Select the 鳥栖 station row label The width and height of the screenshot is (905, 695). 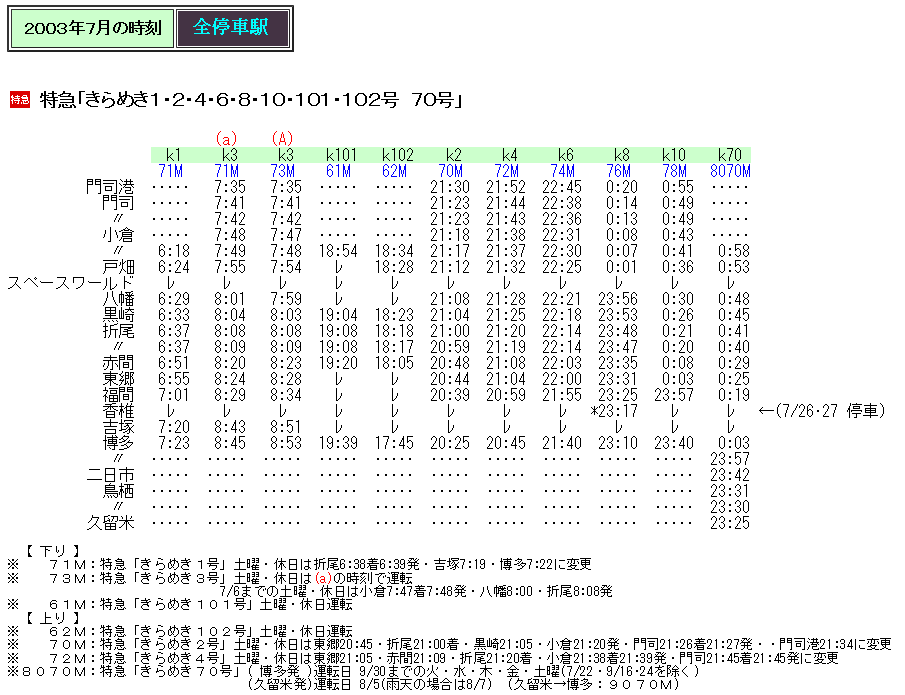point(118,491)
